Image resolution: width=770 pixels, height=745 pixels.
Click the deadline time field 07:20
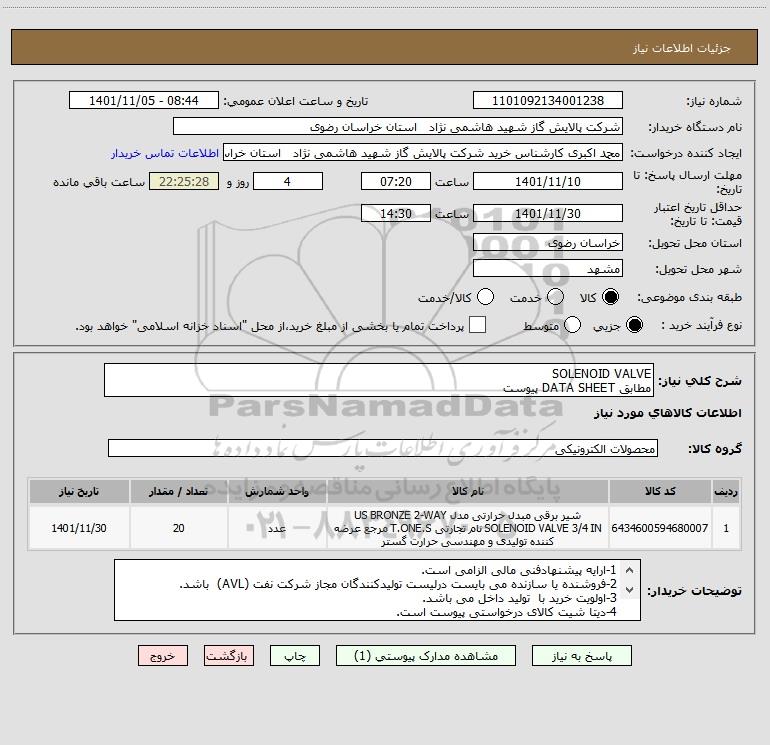pyautogui.click(x=396, y=182)
